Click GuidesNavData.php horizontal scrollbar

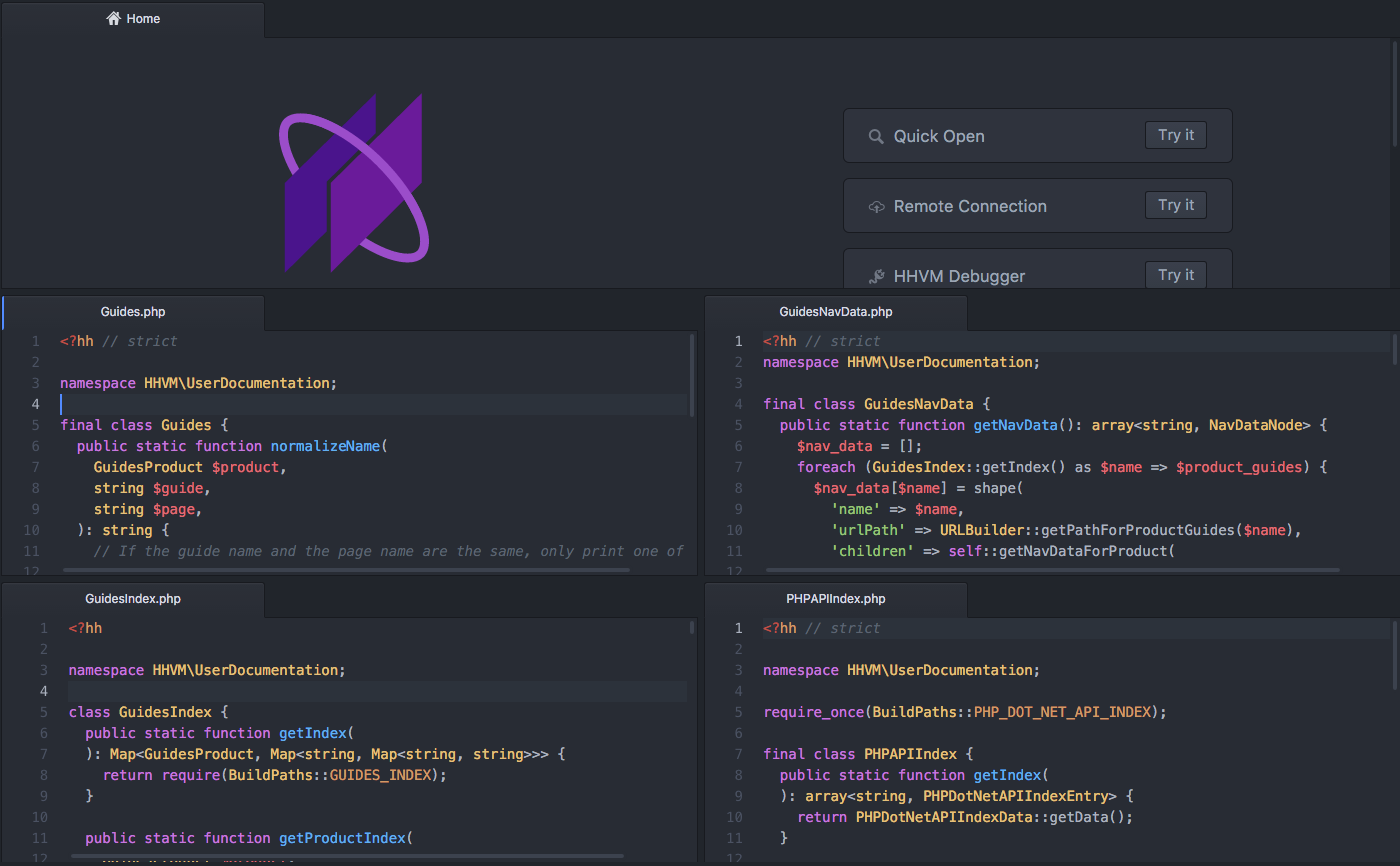1052,570
